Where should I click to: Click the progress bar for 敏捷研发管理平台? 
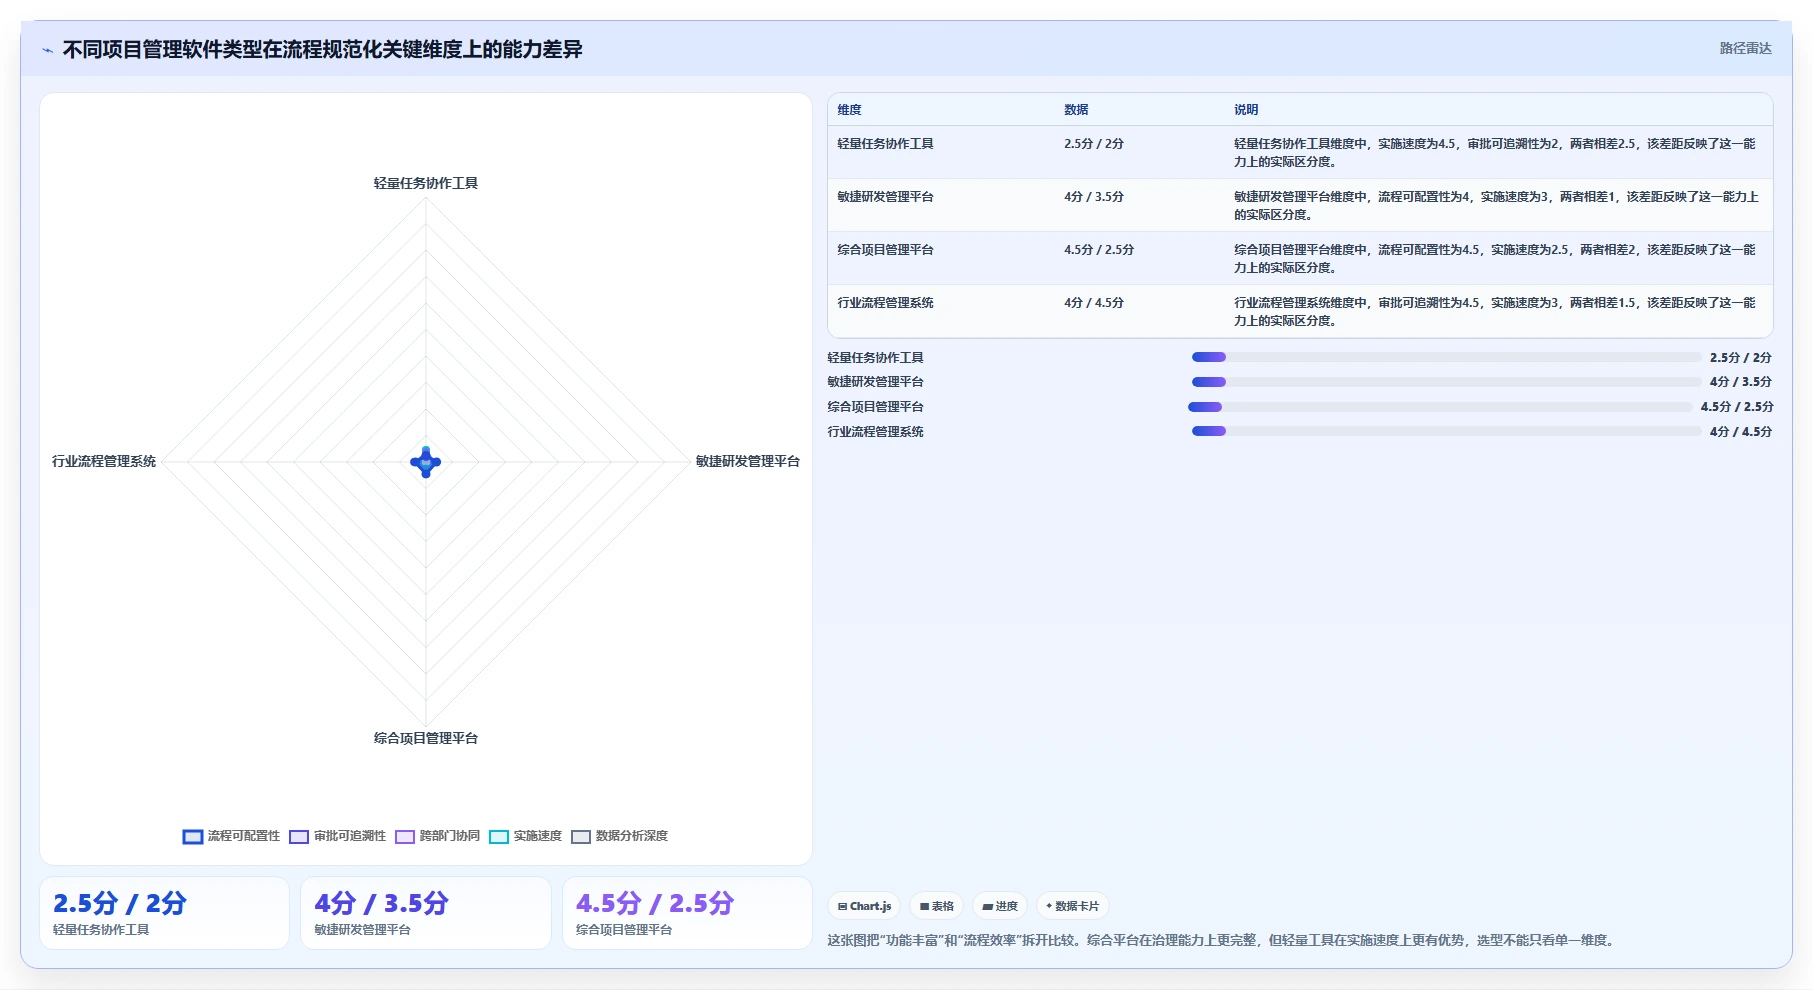(1446, 382)
